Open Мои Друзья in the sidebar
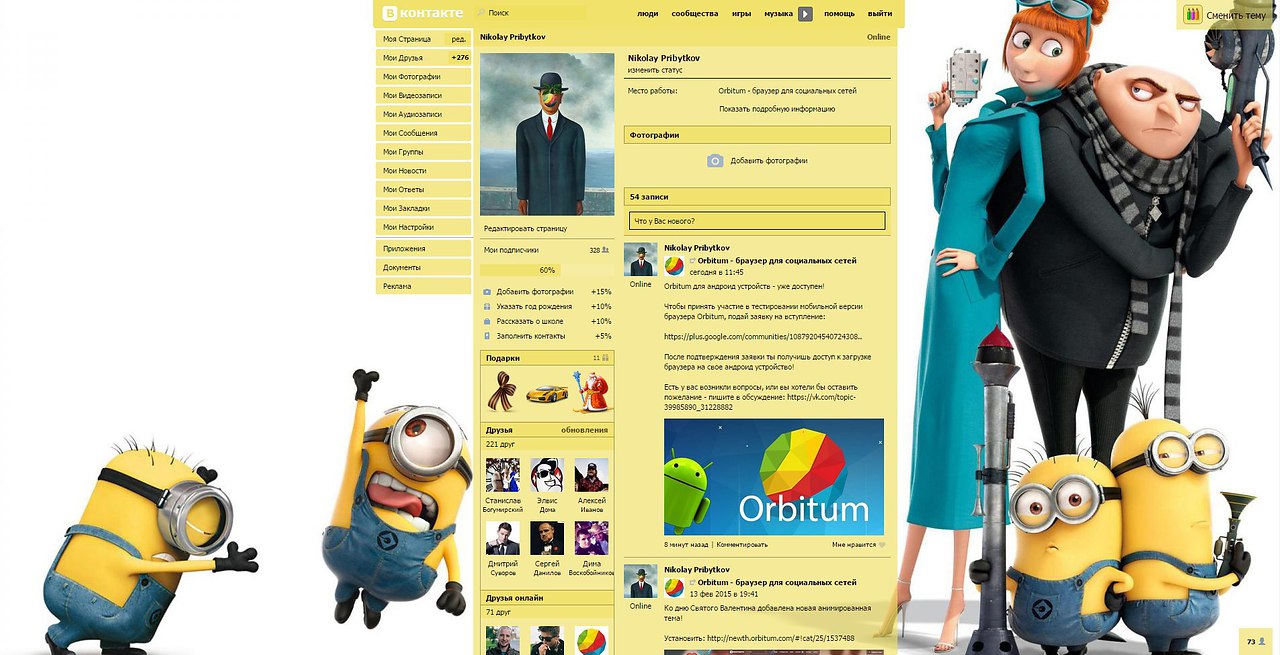 click(412, 58)
